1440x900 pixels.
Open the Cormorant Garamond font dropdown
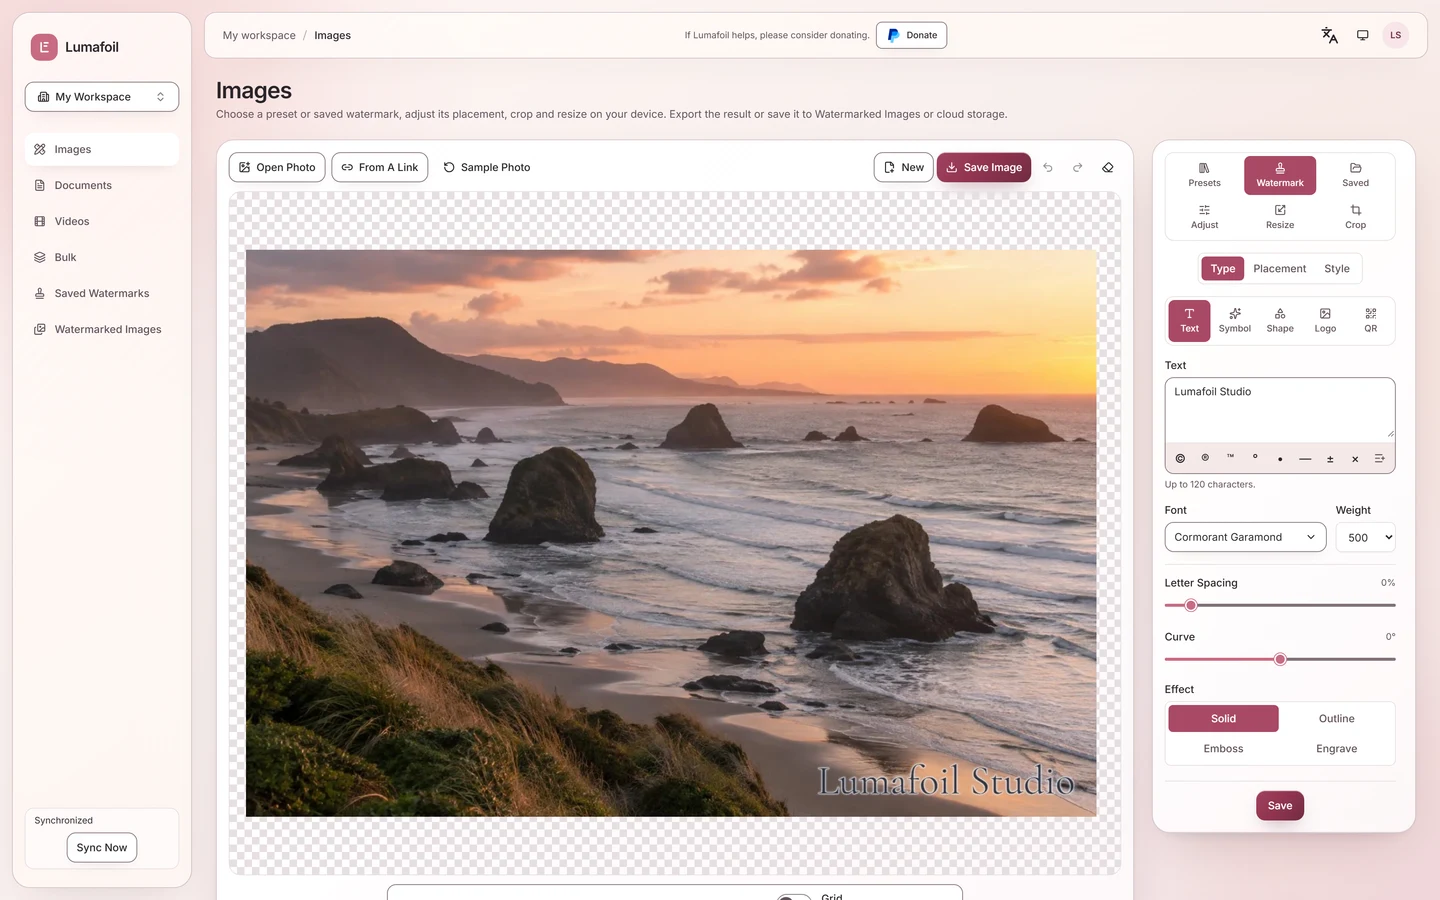[x=1245, y=537]
